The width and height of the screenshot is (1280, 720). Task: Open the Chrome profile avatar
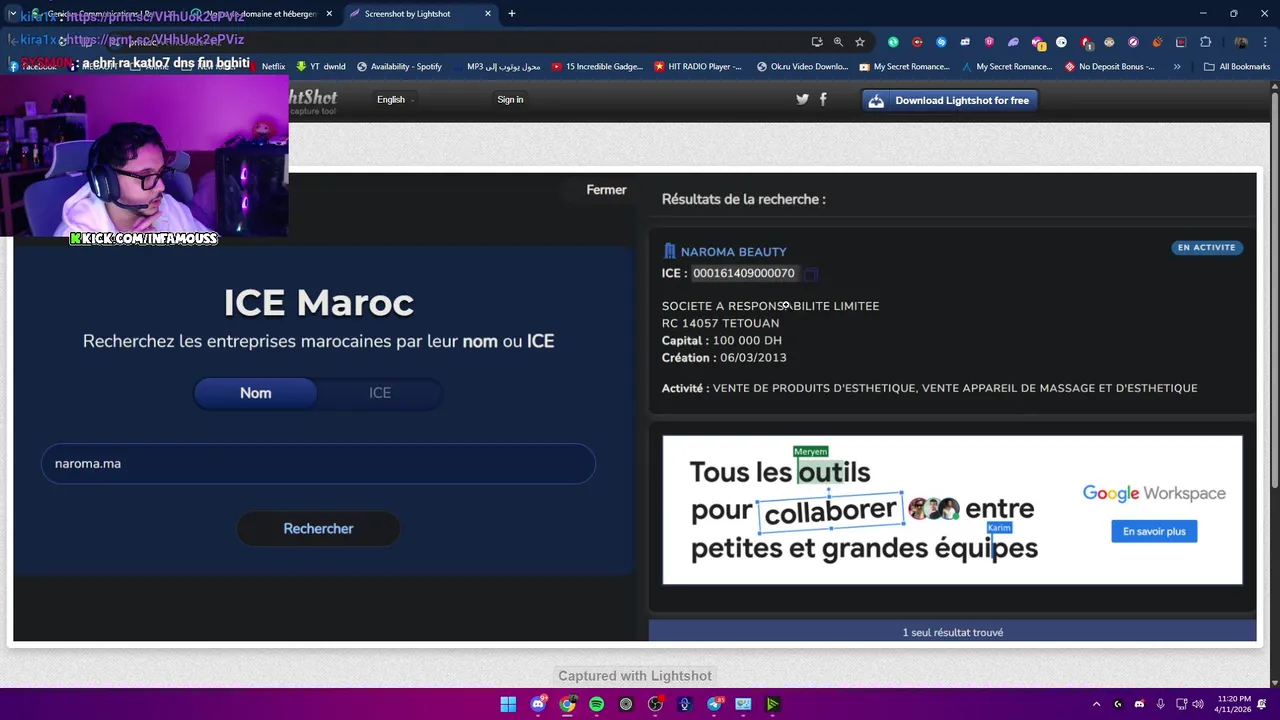click(1241, 42)
